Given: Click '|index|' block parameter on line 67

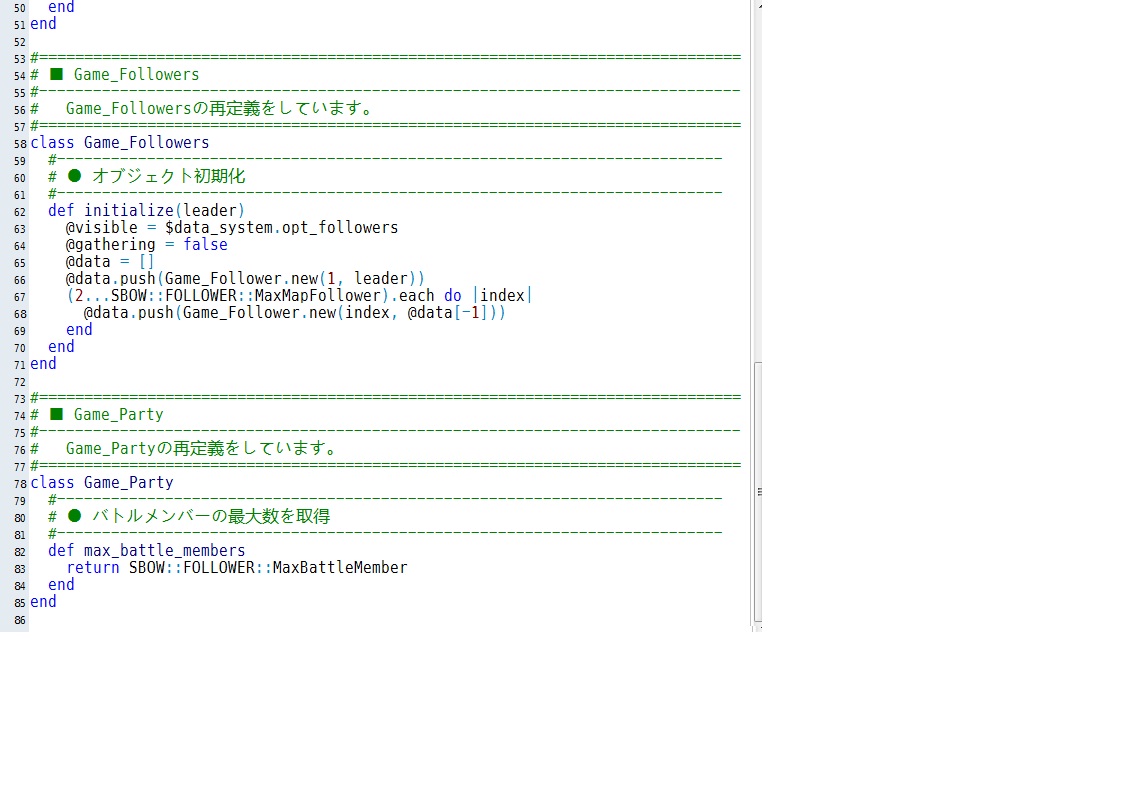Looking at the screenshot, I should (x=502, y=296).
